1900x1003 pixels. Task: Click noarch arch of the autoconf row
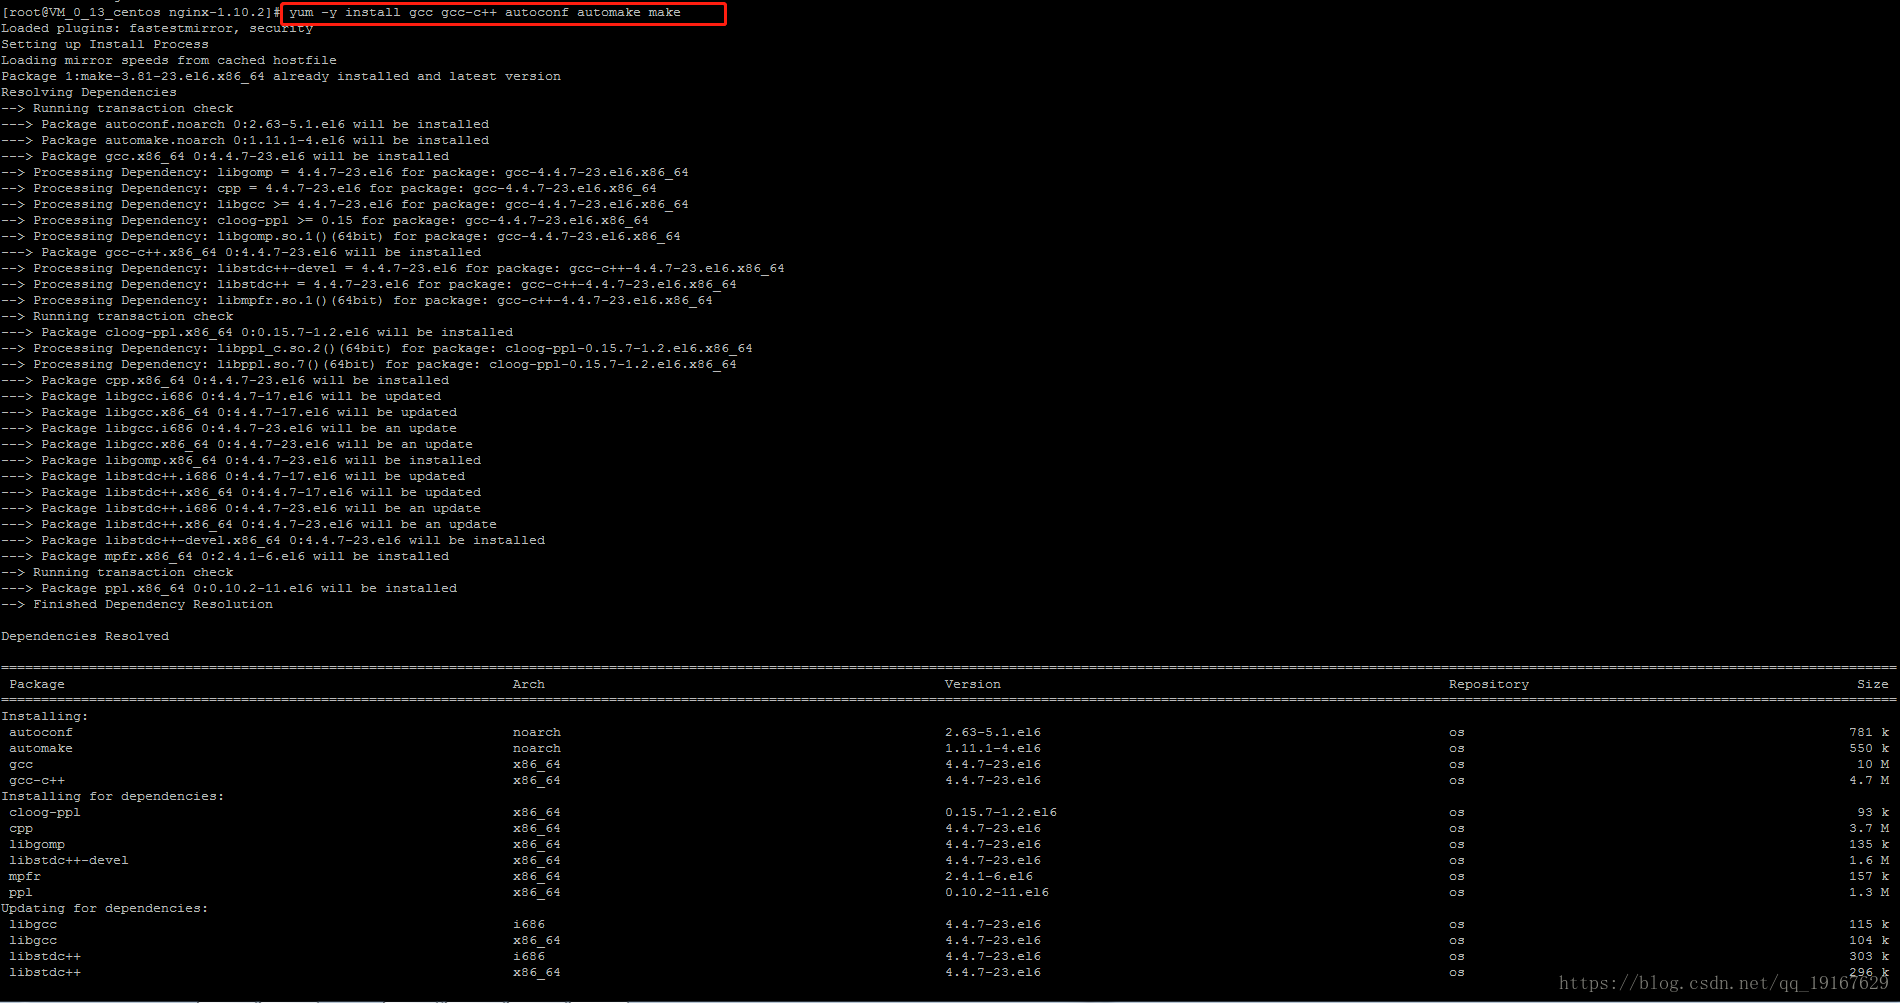537,733
